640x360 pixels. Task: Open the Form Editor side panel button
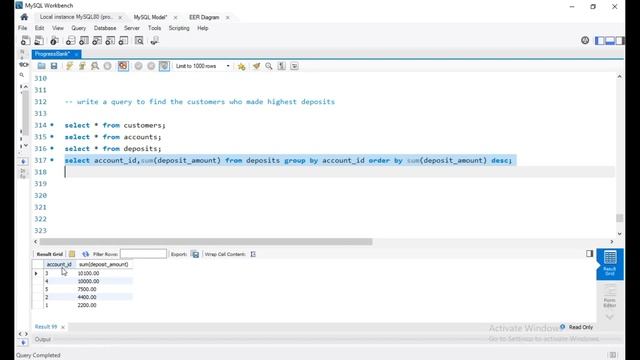coord(610,297)
